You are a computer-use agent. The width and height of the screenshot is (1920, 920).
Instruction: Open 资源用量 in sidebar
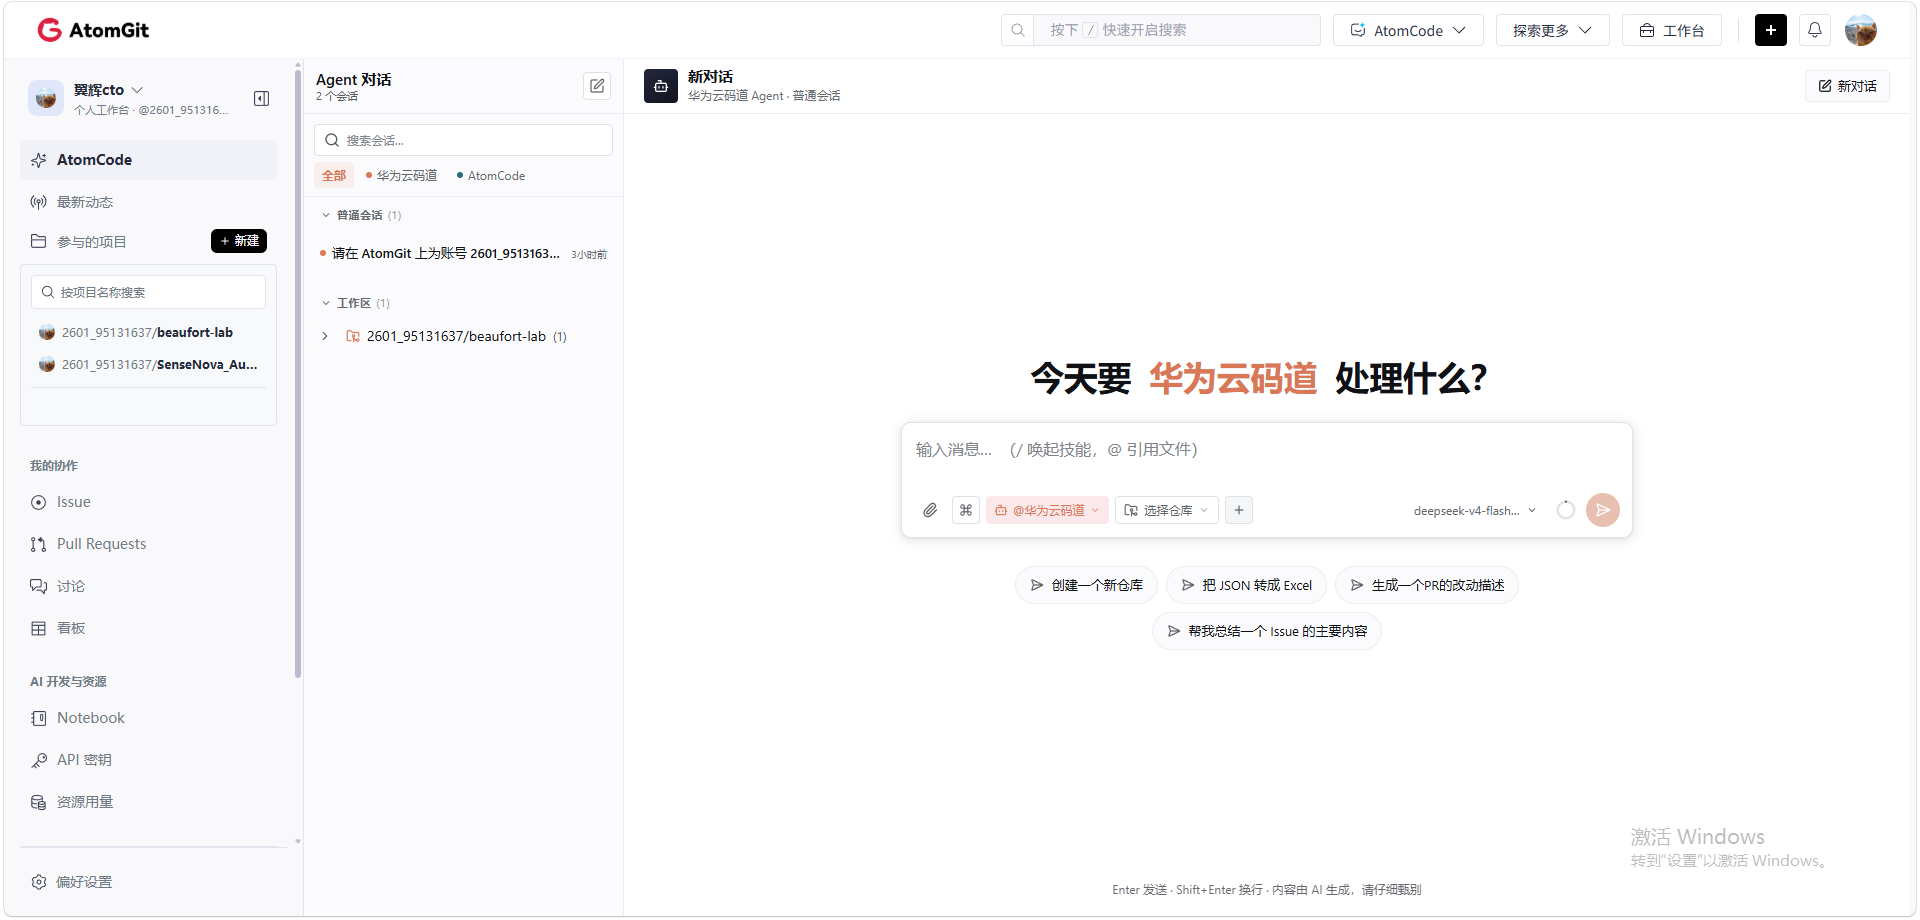point(148,802)
